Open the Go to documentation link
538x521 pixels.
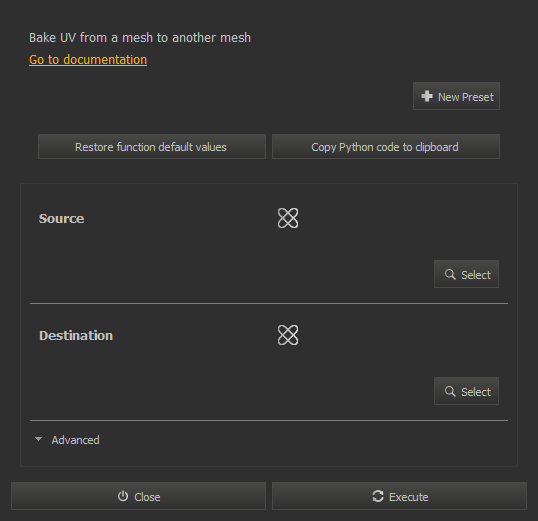tap(88, 60)
